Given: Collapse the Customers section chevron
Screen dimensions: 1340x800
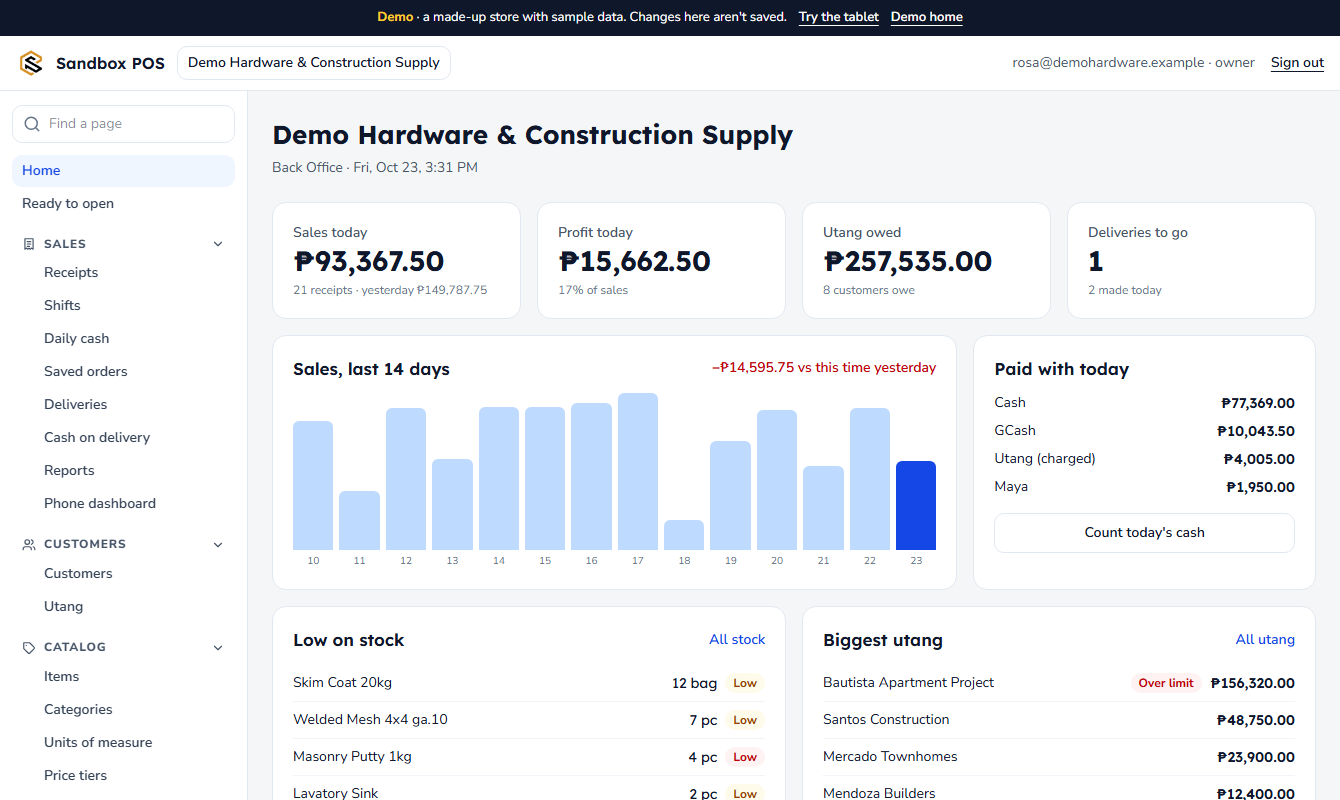Looking at the screenshot, I should click(x=218, y=545).
